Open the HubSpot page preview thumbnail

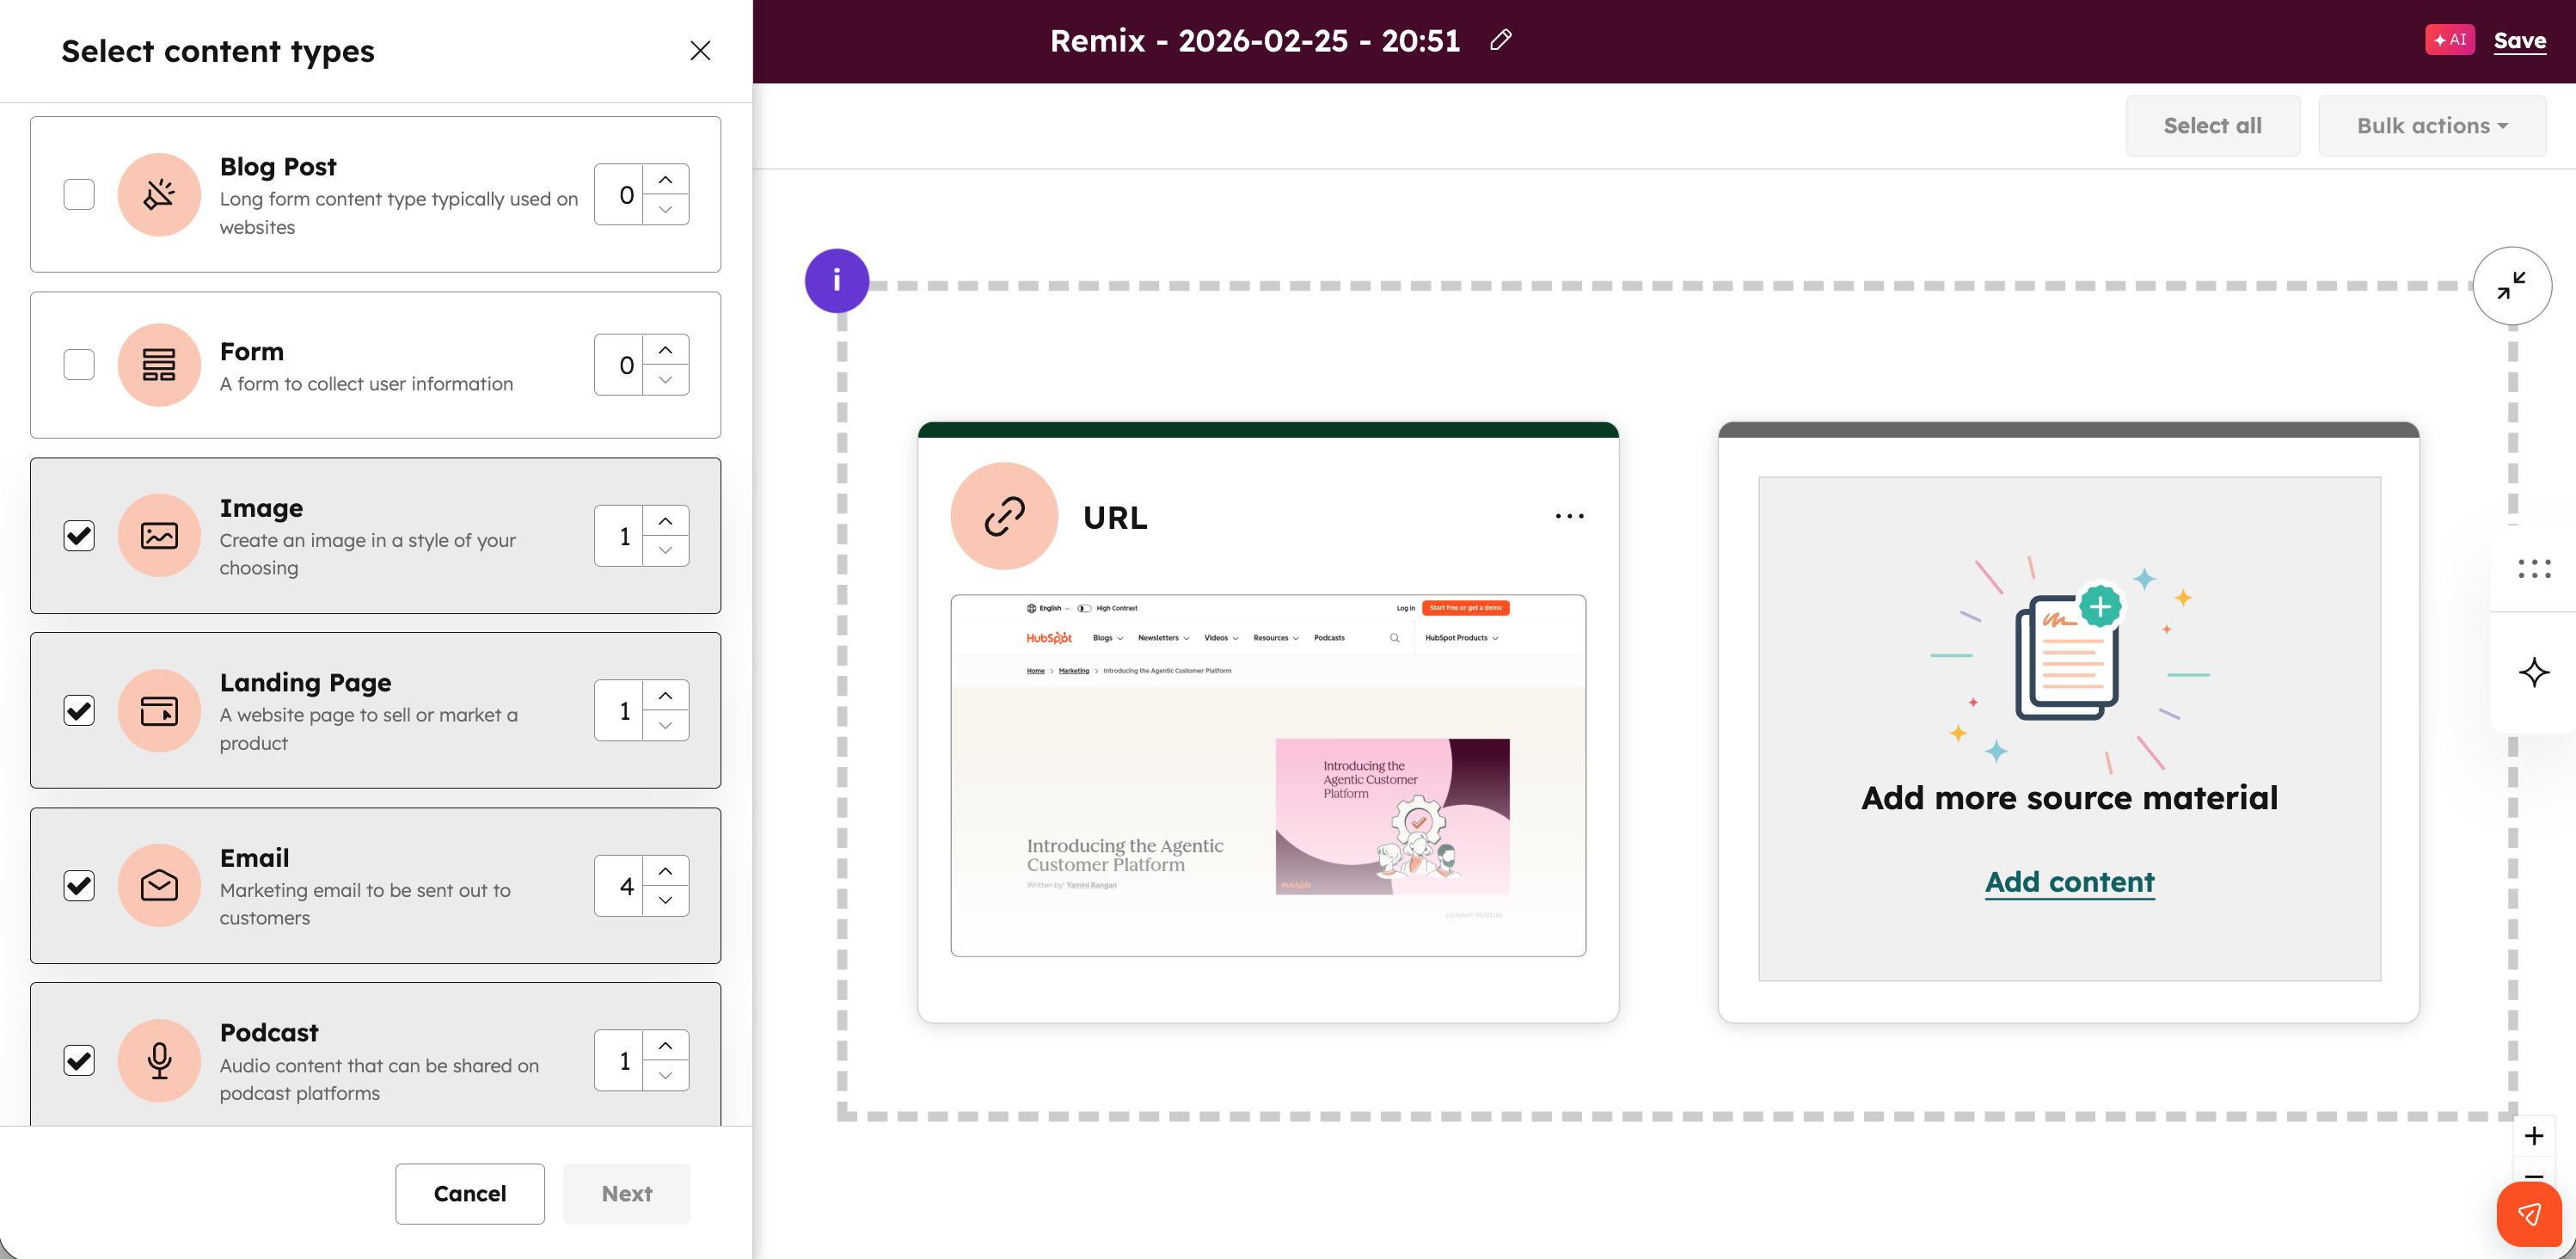click(1267, 775)
